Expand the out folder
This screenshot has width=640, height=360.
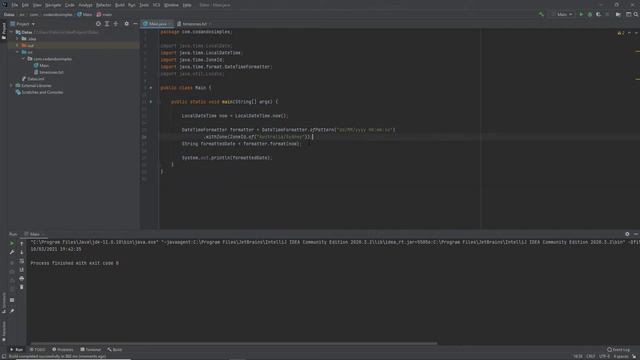18,45
